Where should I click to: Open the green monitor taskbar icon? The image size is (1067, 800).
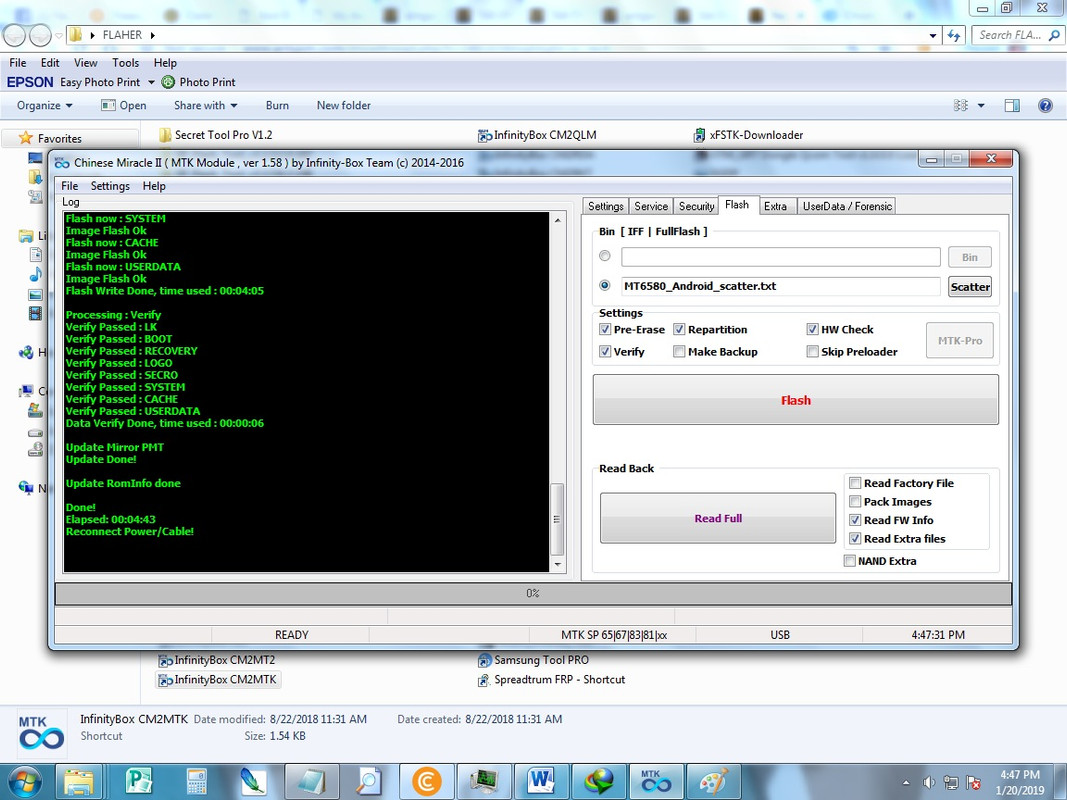(x=484, y=782)
